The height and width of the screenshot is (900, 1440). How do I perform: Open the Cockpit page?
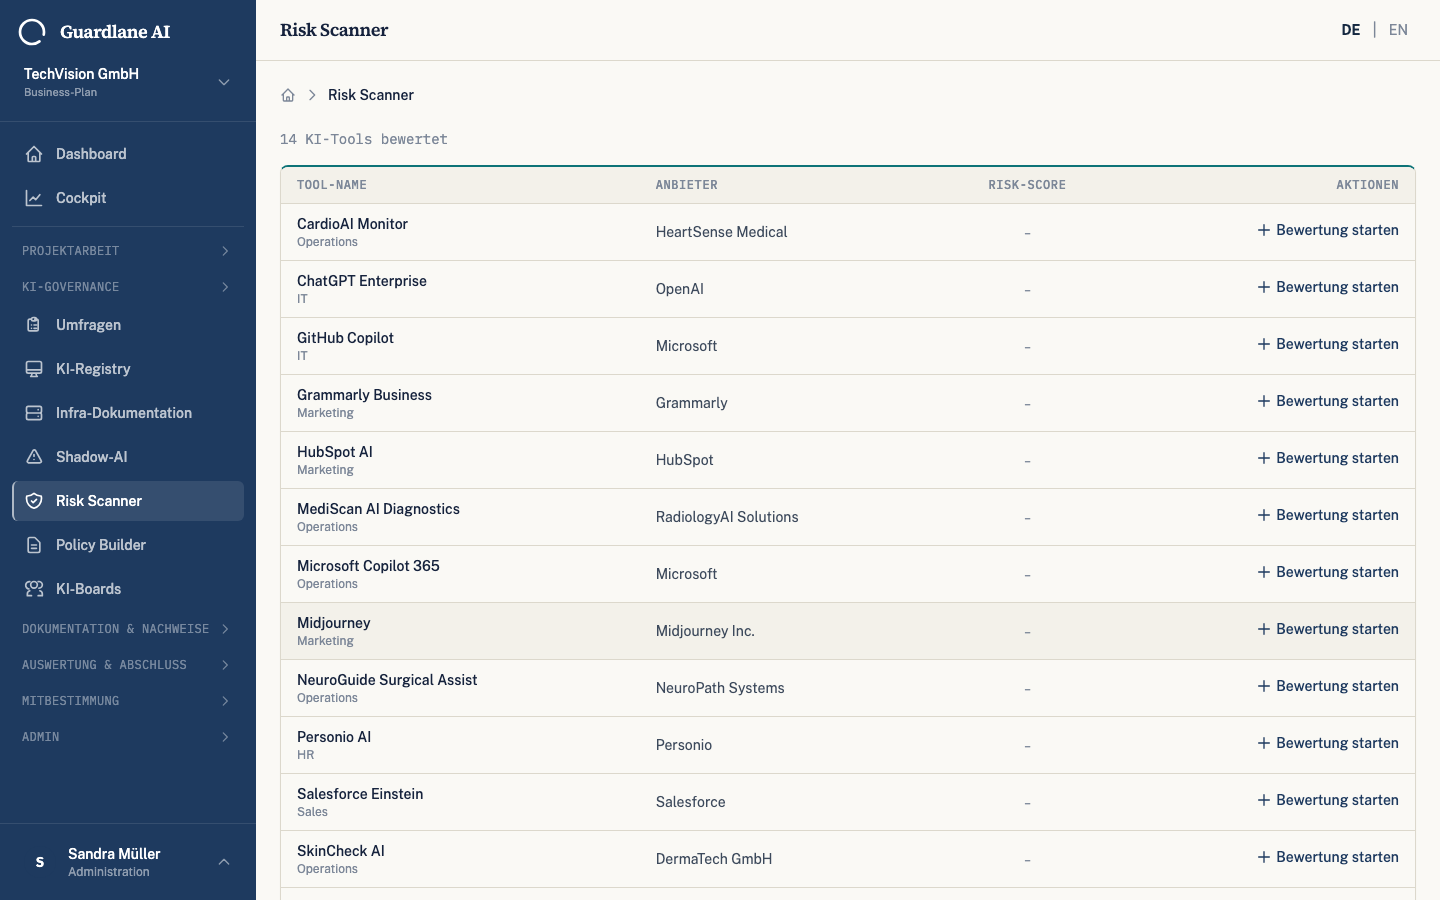click(128, 198)
